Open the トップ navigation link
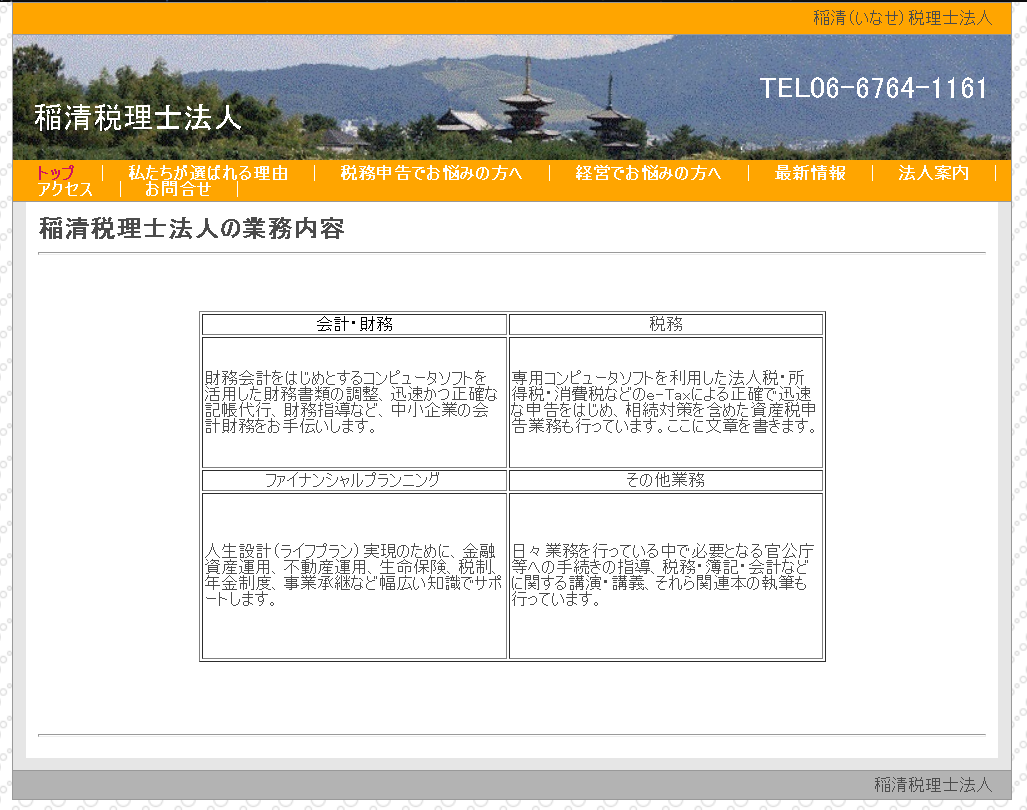Image resolution: width=1027 pixels, height=810 pixels. (x=55, y=173)
